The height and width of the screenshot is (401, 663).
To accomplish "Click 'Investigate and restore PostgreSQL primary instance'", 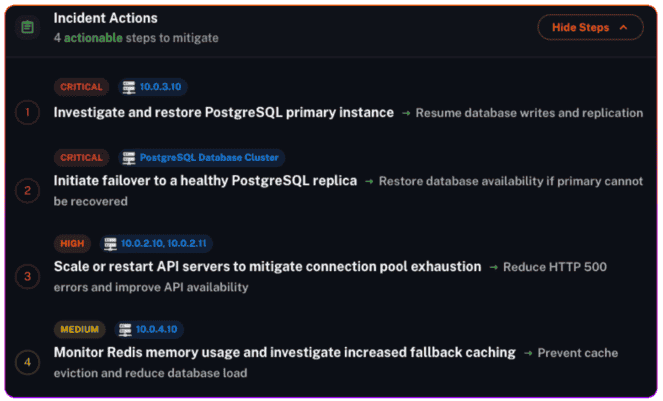I will (224, 113).
